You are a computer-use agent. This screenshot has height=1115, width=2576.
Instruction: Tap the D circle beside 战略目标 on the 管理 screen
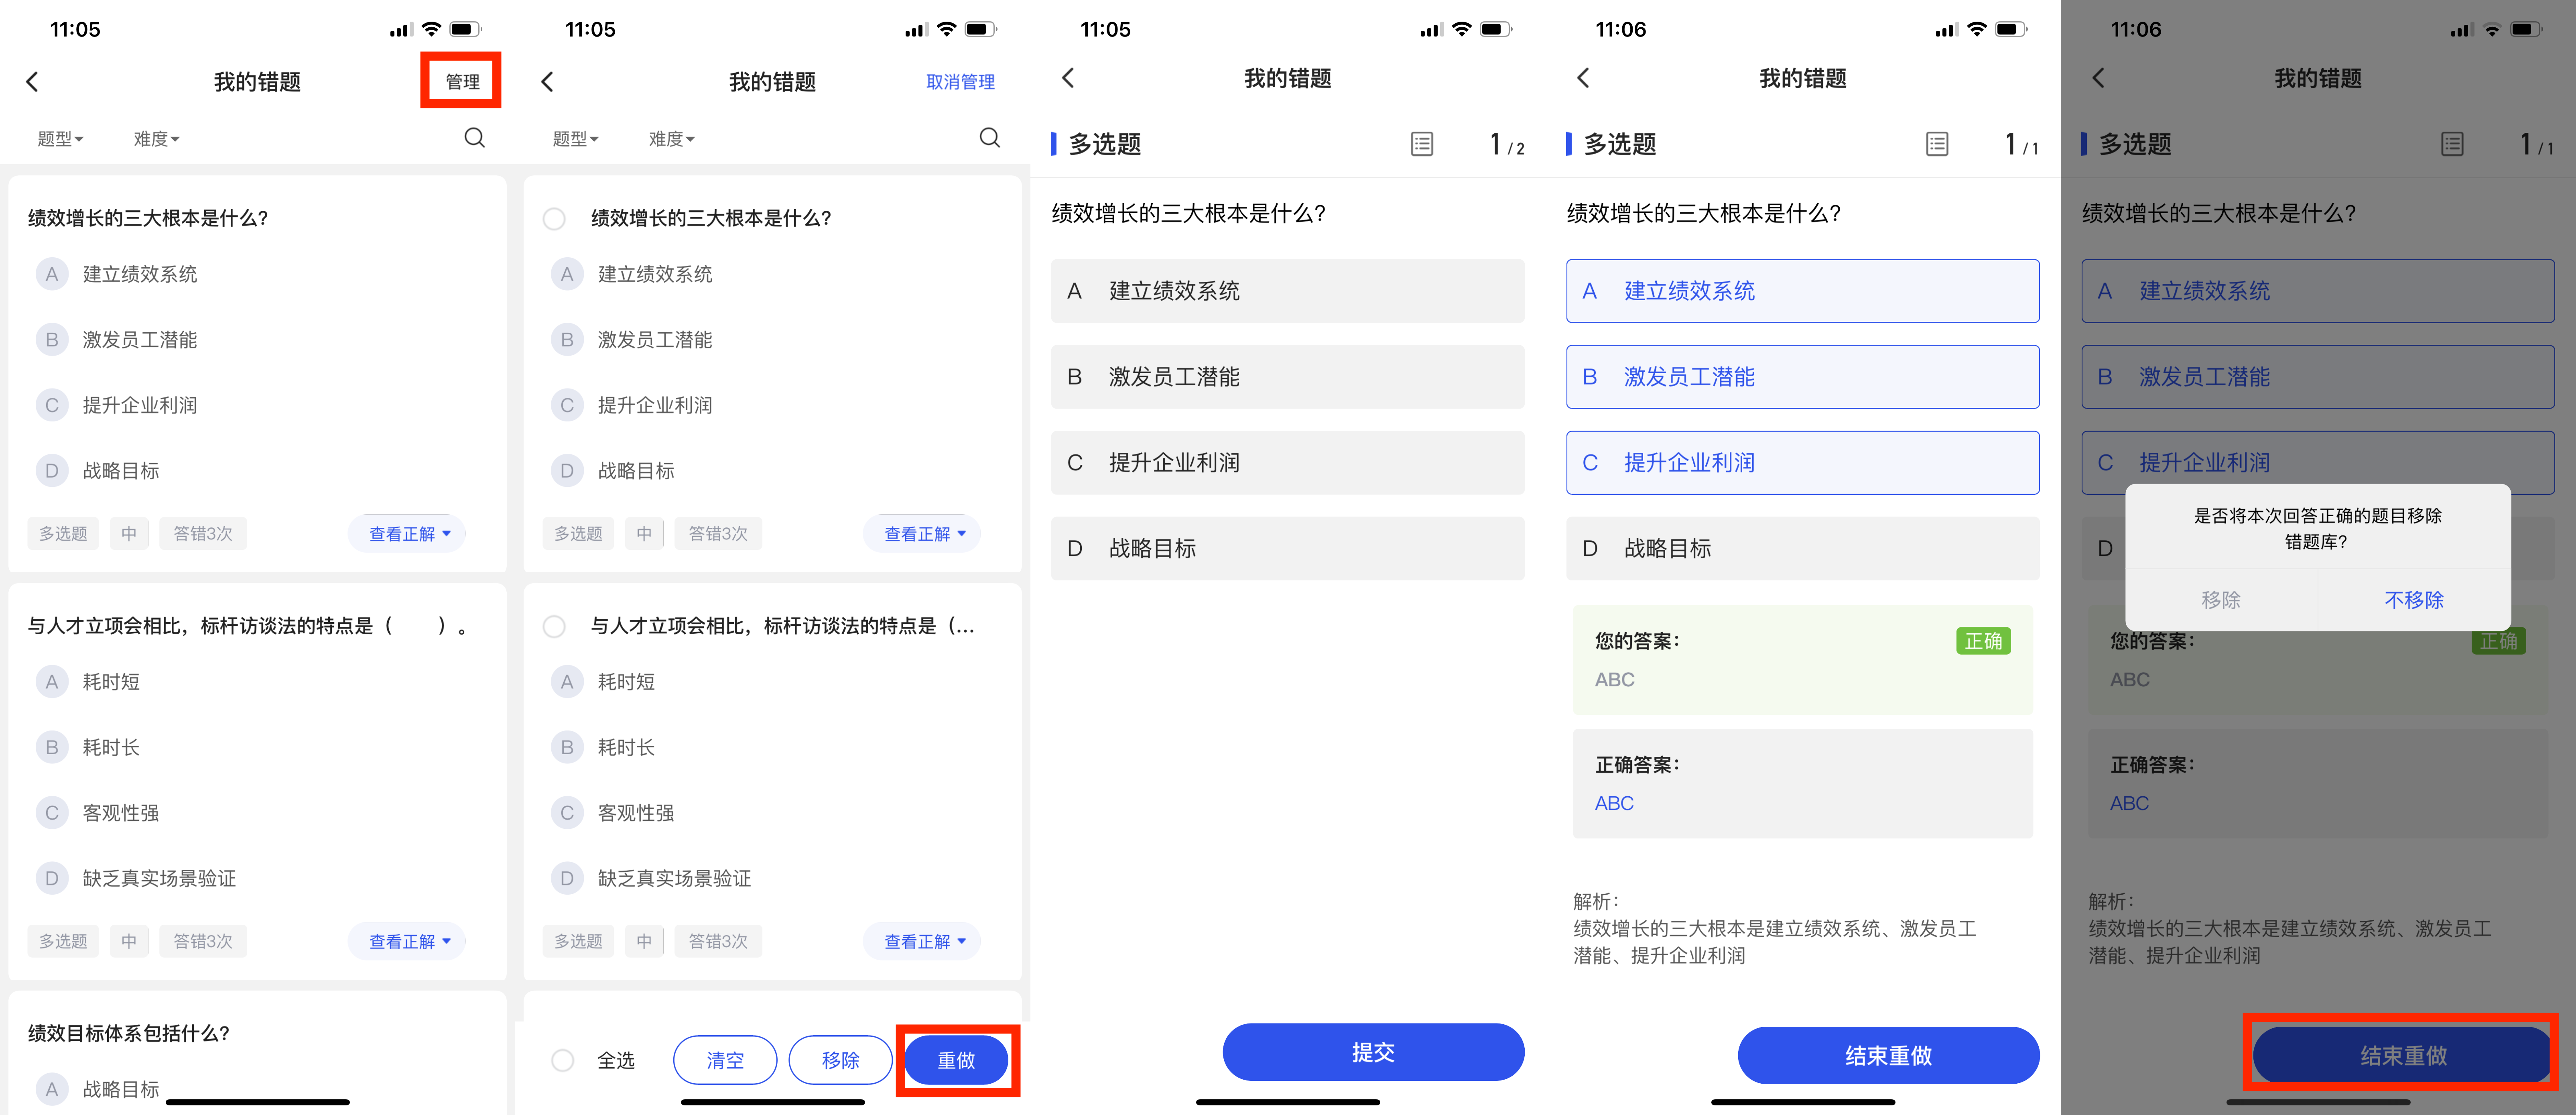pos(52,471)
